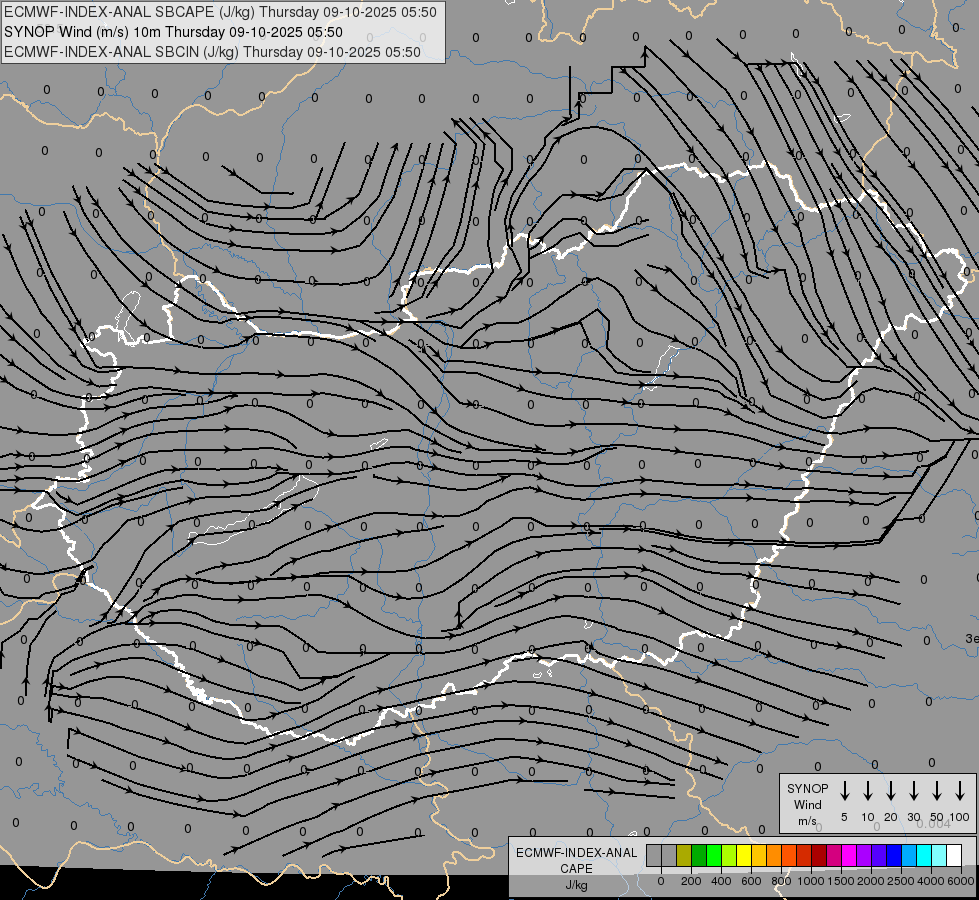Click the 30 m/s wind arrow in the legend
This screenshot has width=979, height=900.
[914, 791]
